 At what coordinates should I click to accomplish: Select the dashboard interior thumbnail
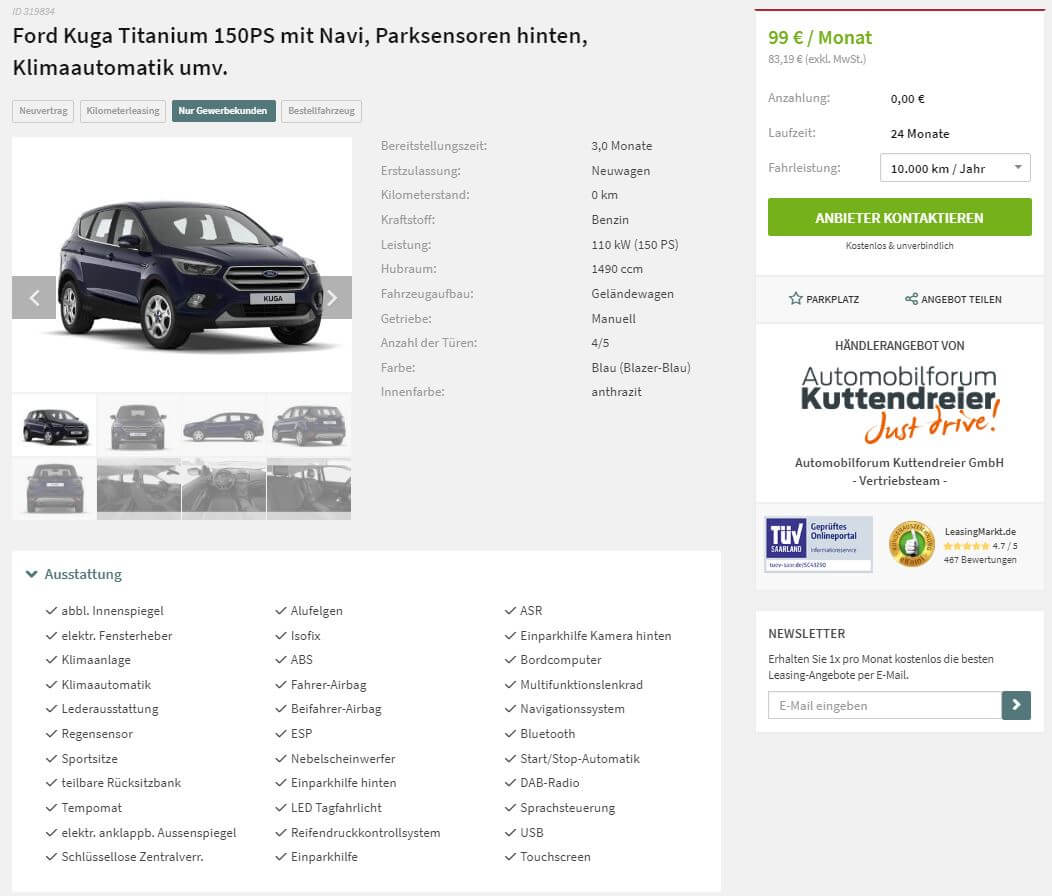pyautogui.click(x=224, y=488)
